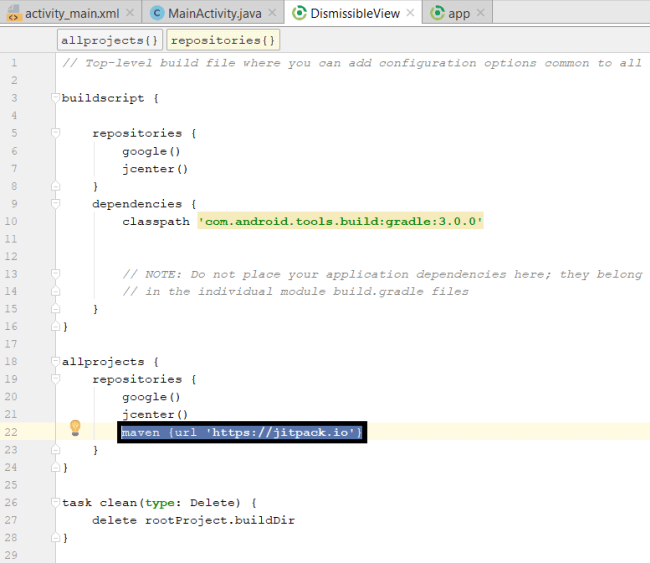Click jcenter() on line 7
Viewport: 650px width, 563px height.
click(x=155, y=169)
